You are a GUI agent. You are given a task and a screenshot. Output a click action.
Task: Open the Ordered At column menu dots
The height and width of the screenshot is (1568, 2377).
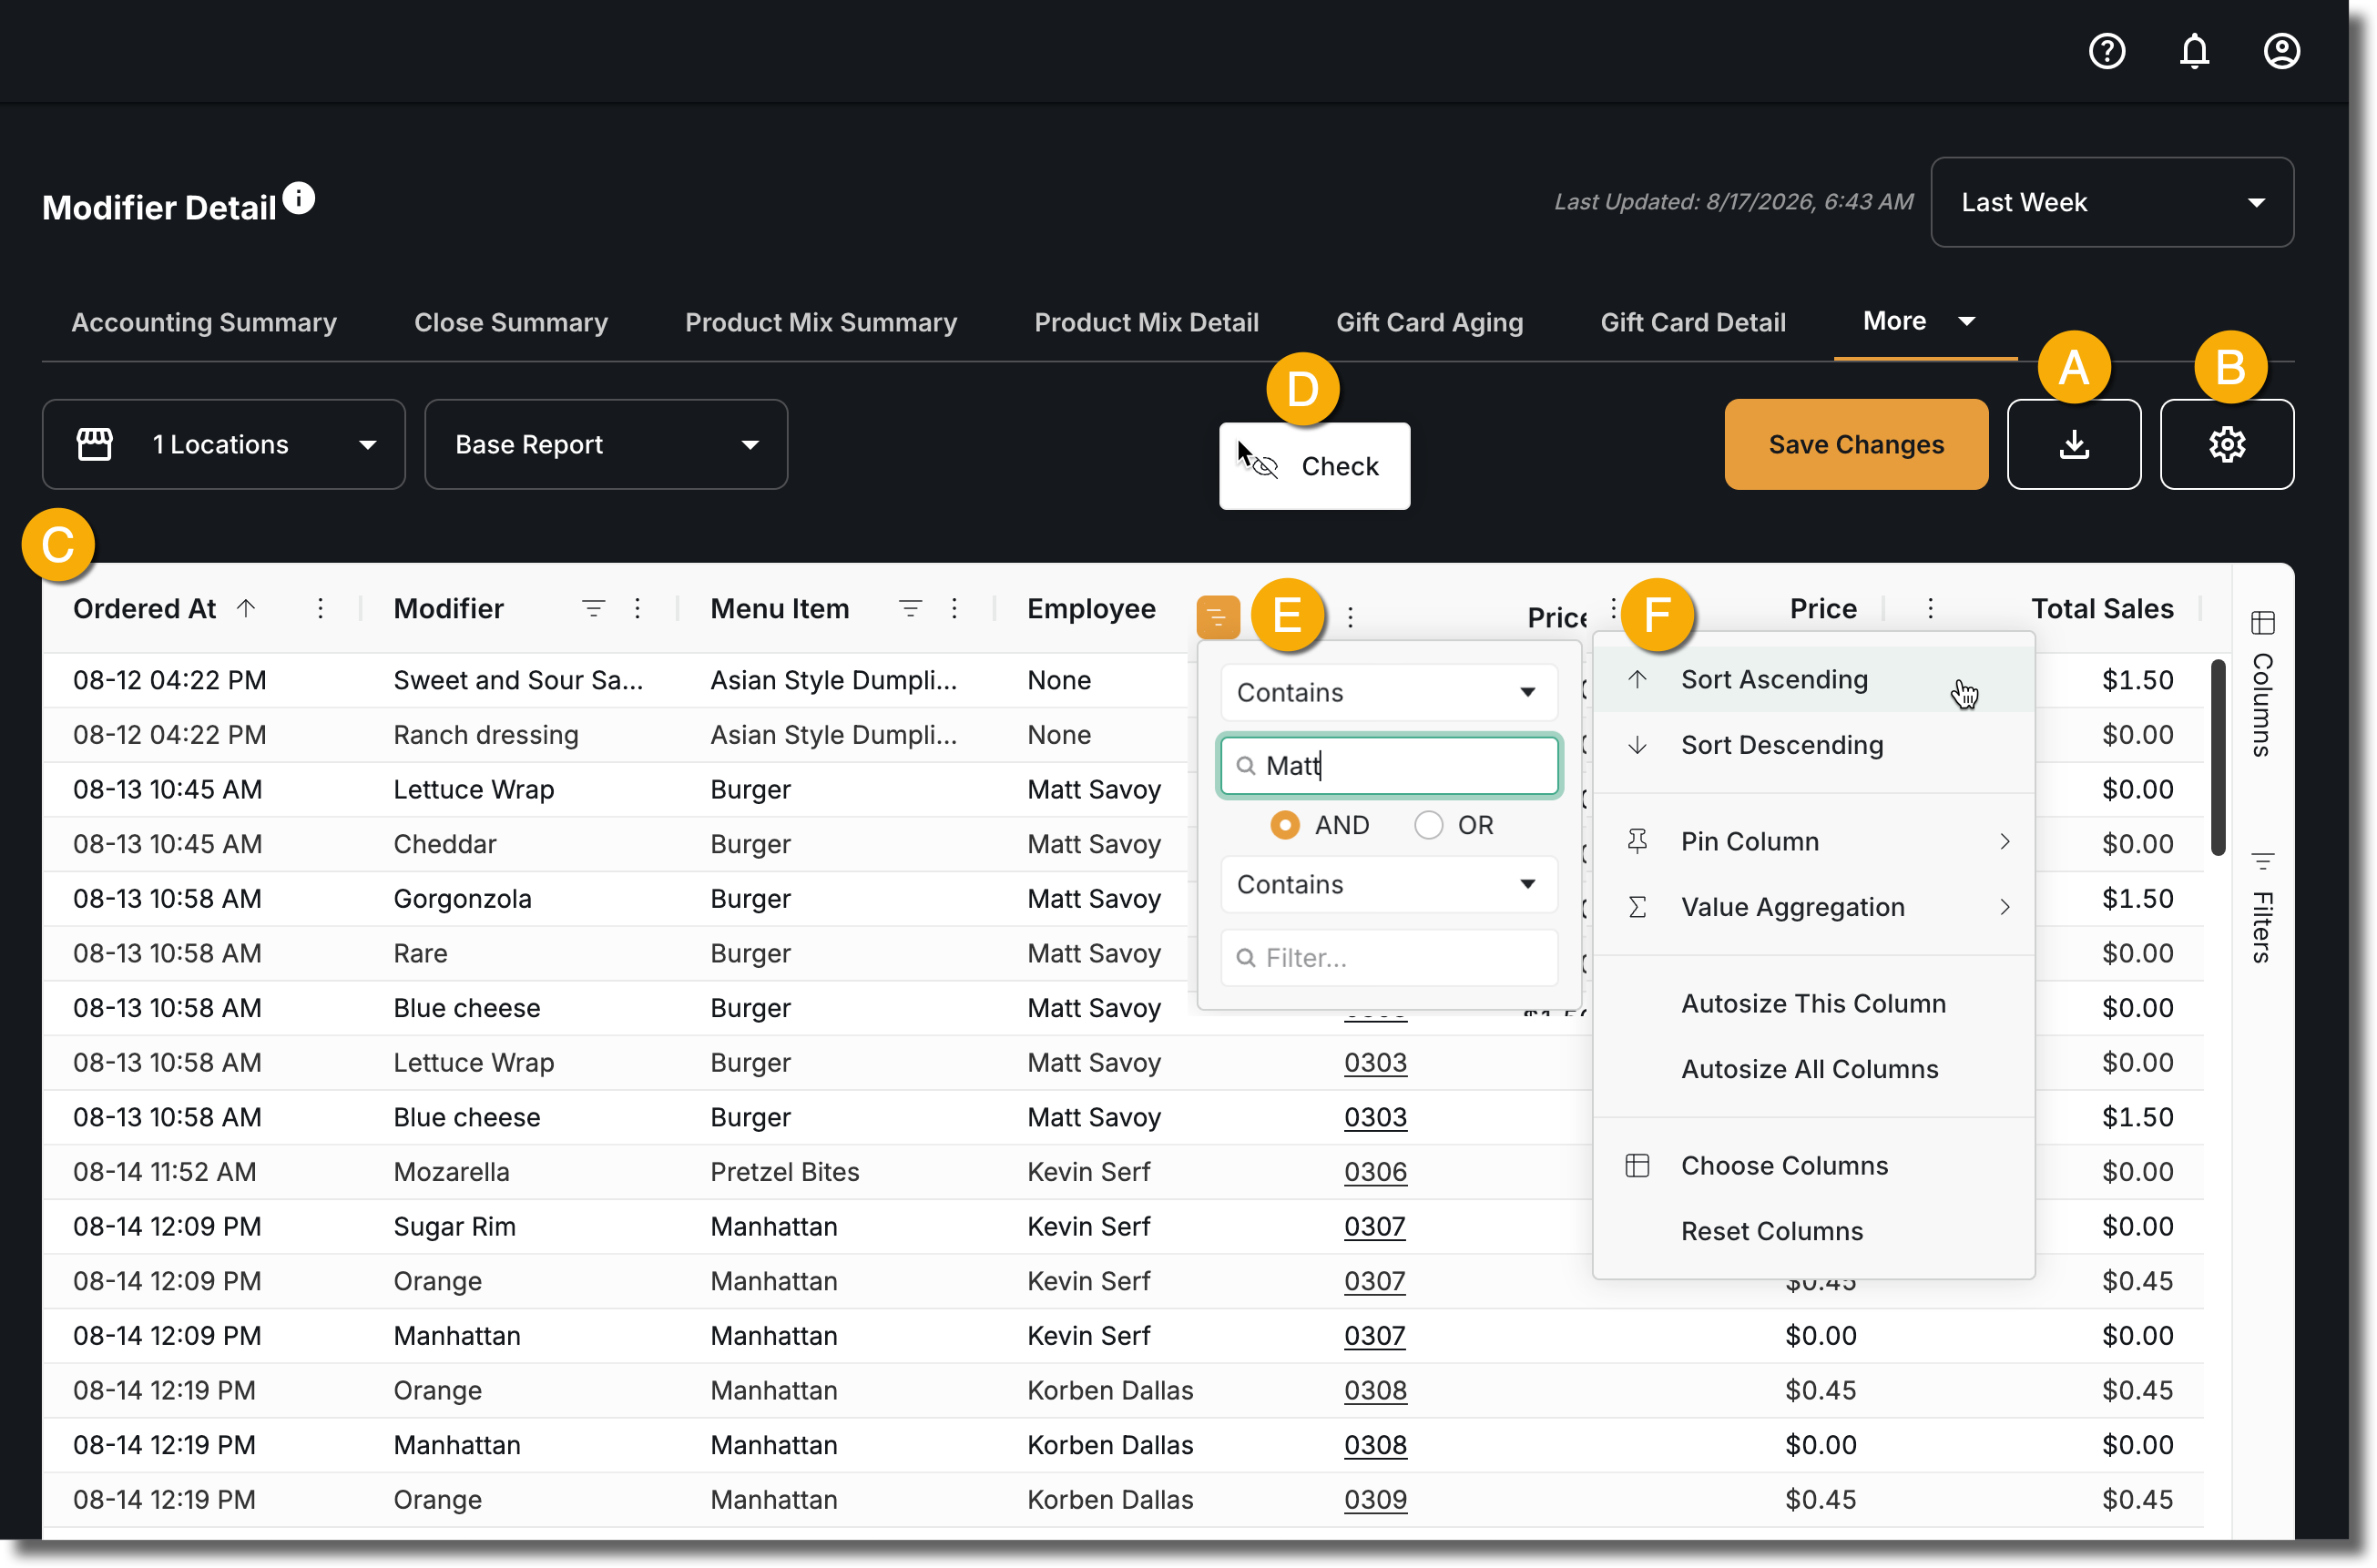[x=320, y=608]
